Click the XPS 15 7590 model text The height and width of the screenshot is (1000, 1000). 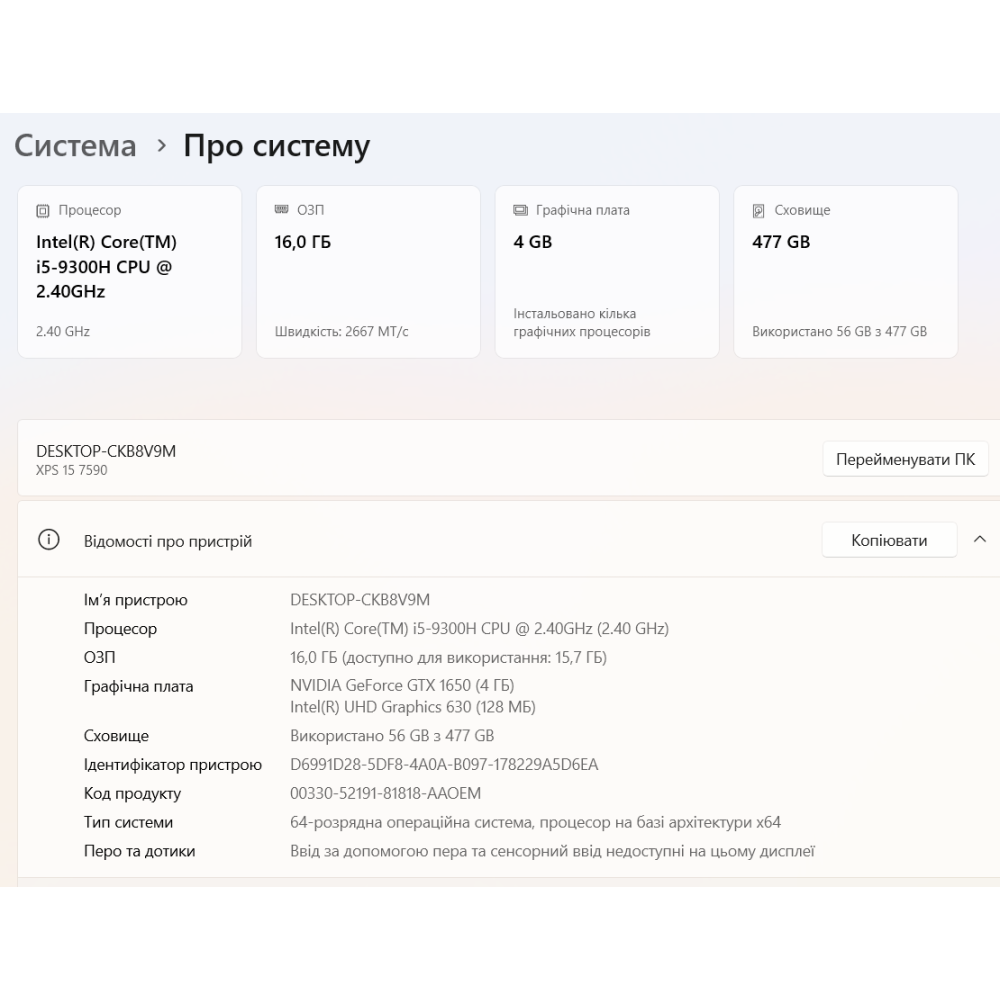[x=71, y=470]
